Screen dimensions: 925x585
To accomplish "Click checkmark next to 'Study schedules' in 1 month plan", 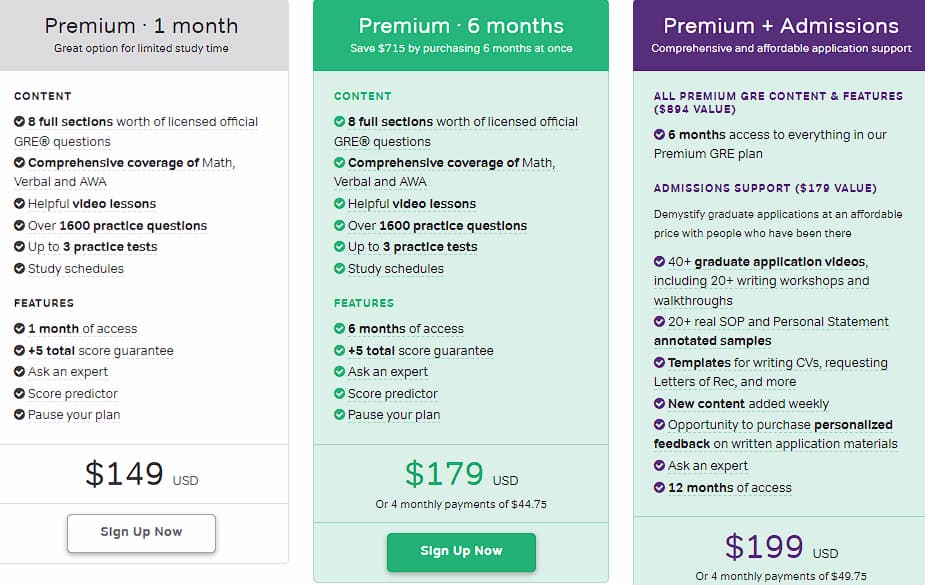I will pos(19,268).
